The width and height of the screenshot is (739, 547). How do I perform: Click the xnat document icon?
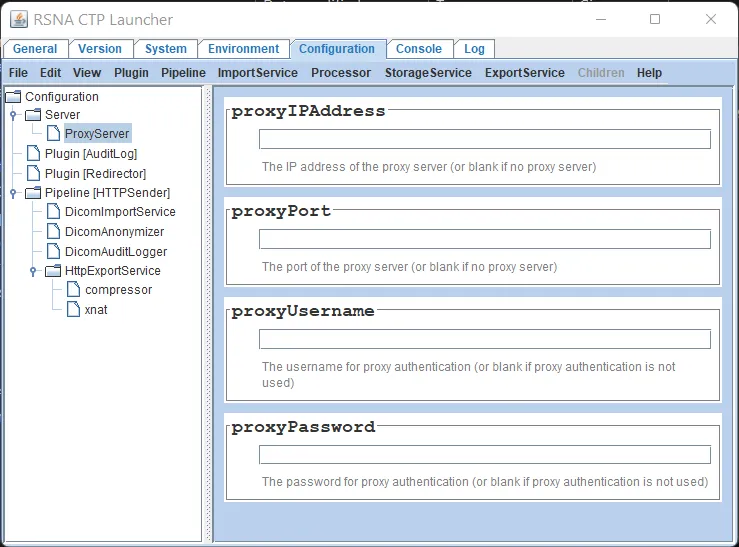click(73, 309)
